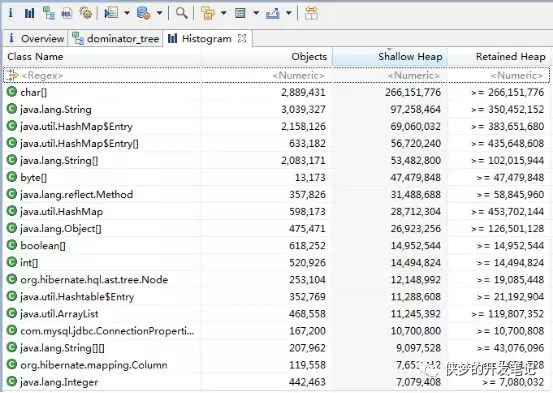The height and width of the screenshot is (393, 553).
Task: Click the Find Object by Address magnifier
Action: 181,13
